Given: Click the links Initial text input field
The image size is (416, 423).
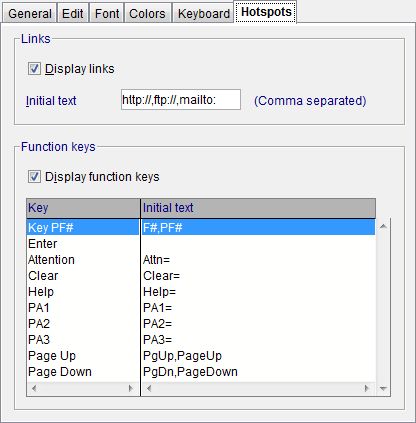Looking at the screenshot, I should tap(181, 99).
